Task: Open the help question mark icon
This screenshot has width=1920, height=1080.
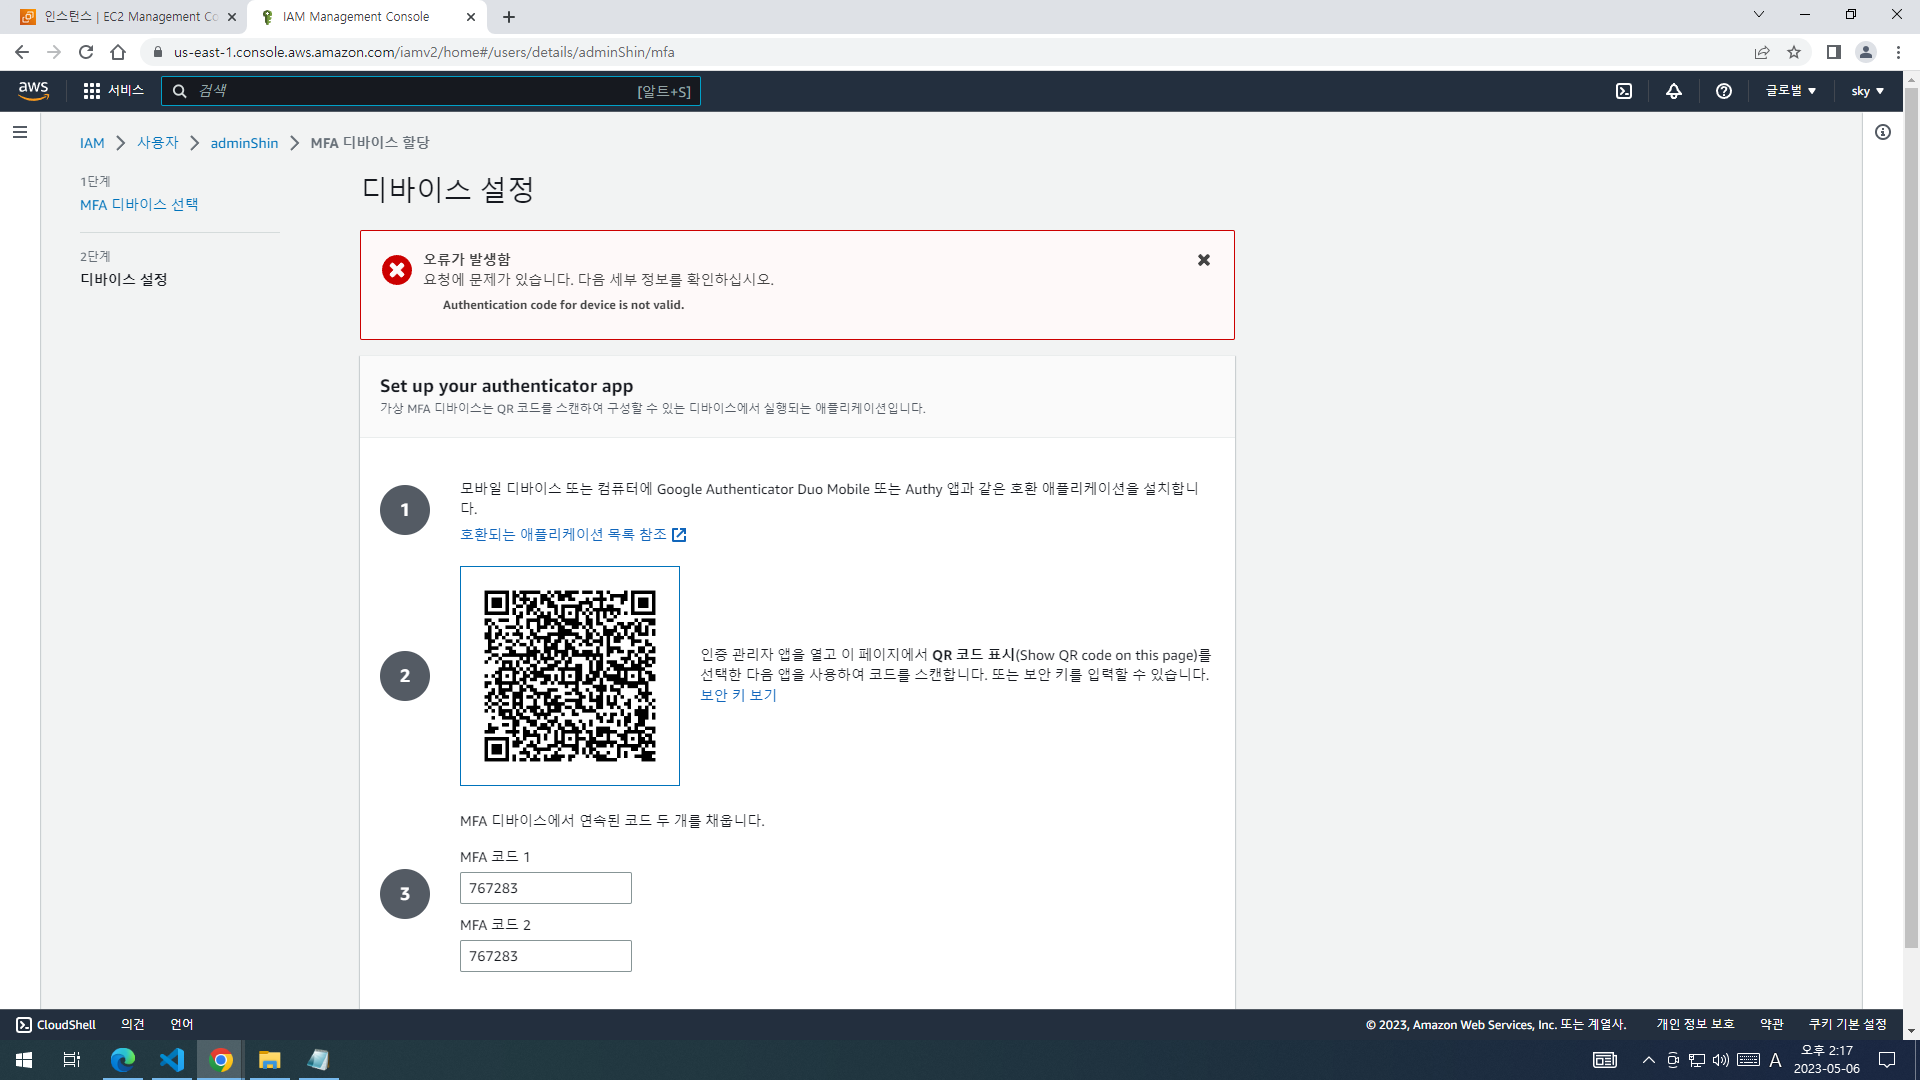Action: [1724, 91]
